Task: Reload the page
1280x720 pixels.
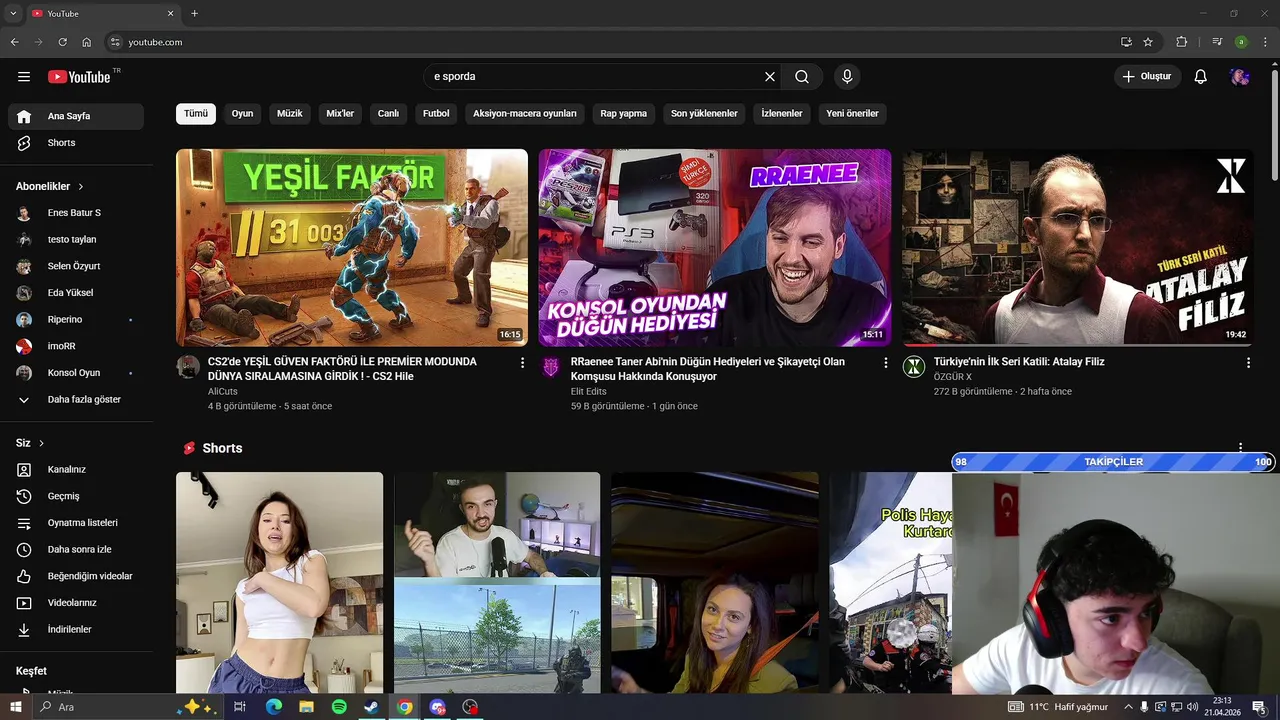Action: [63, 42]
